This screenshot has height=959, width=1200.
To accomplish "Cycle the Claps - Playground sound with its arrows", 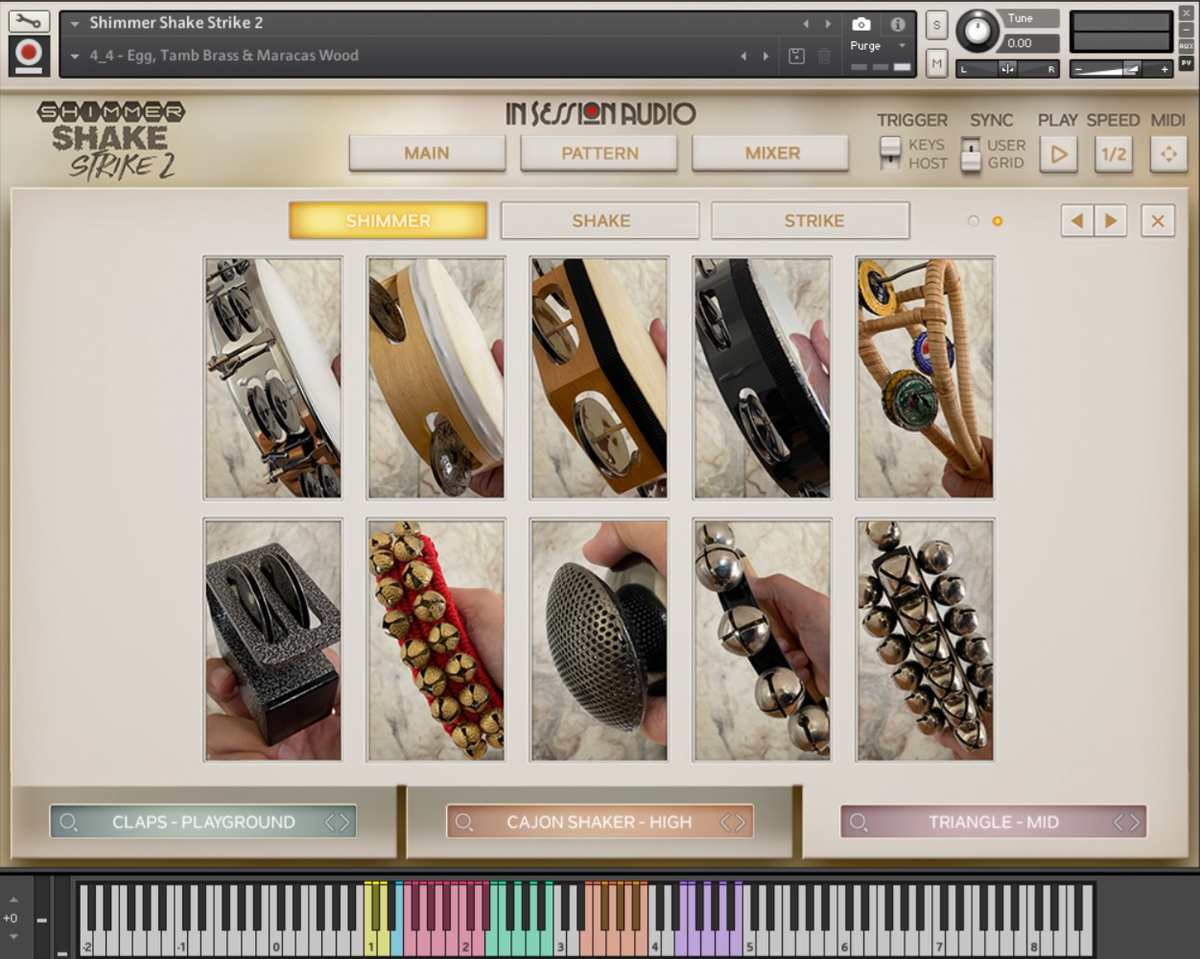I will click(x=338, y=822).
